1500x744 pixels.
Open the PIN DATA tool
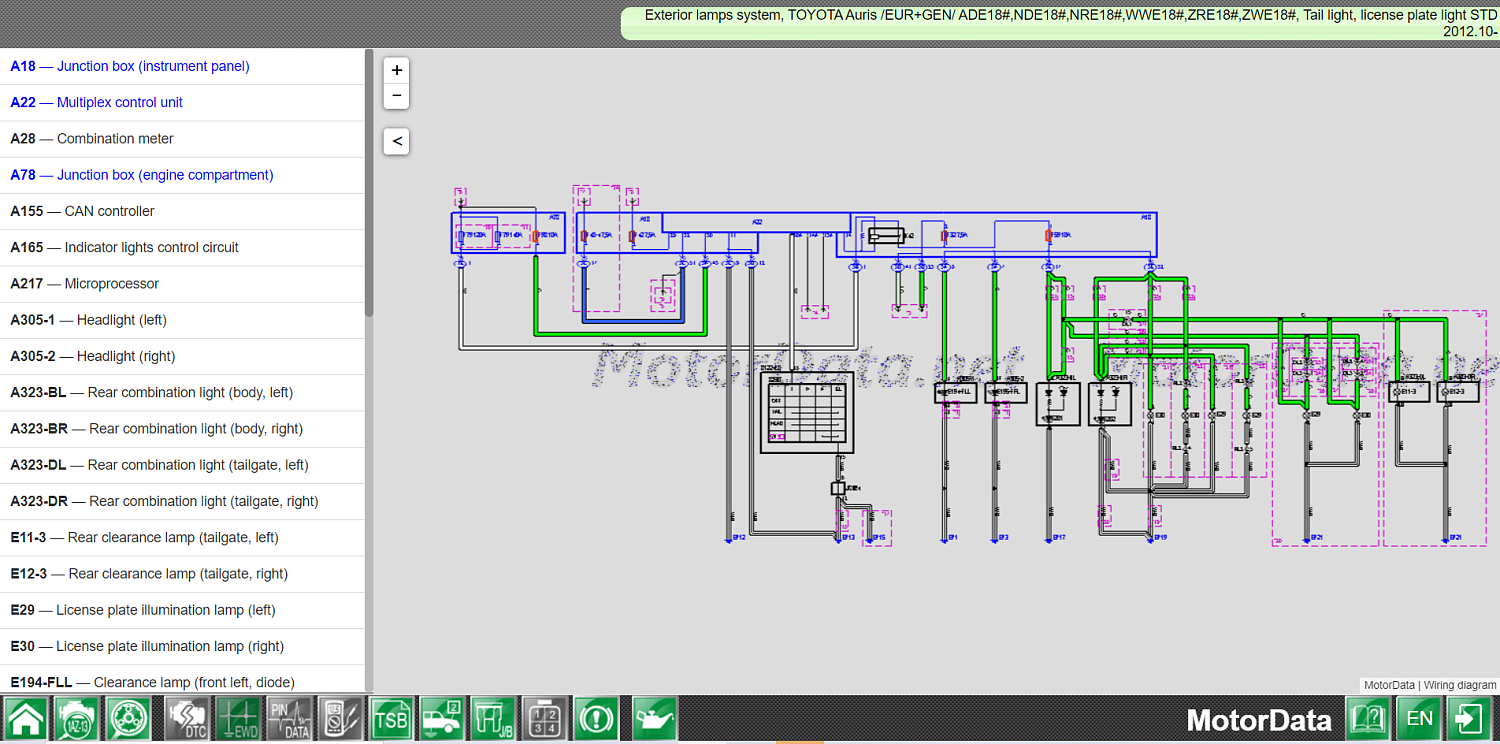tap(289, 718)
